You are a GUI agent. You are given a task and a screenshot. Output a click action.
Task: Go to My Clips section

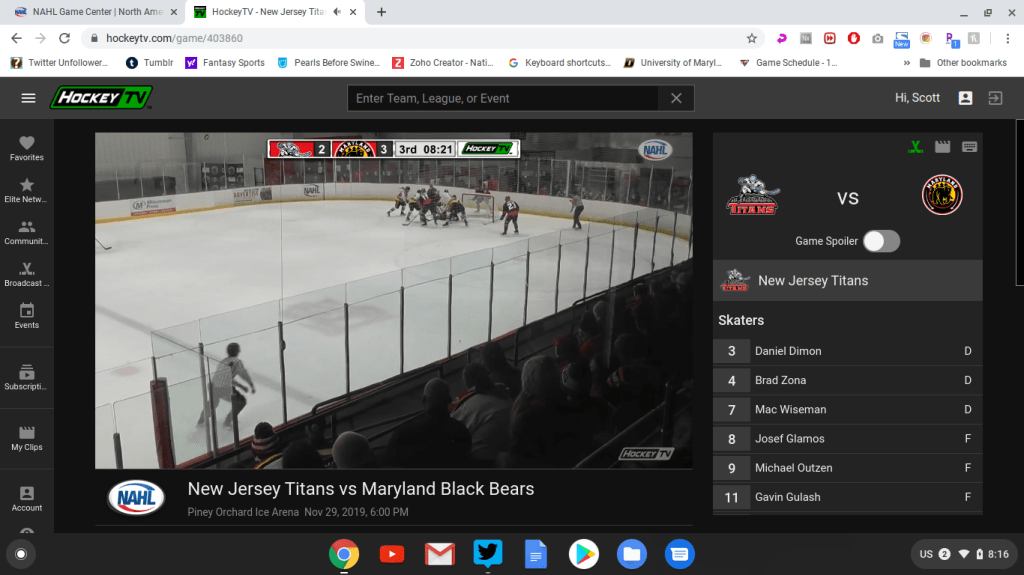point(27,438)
